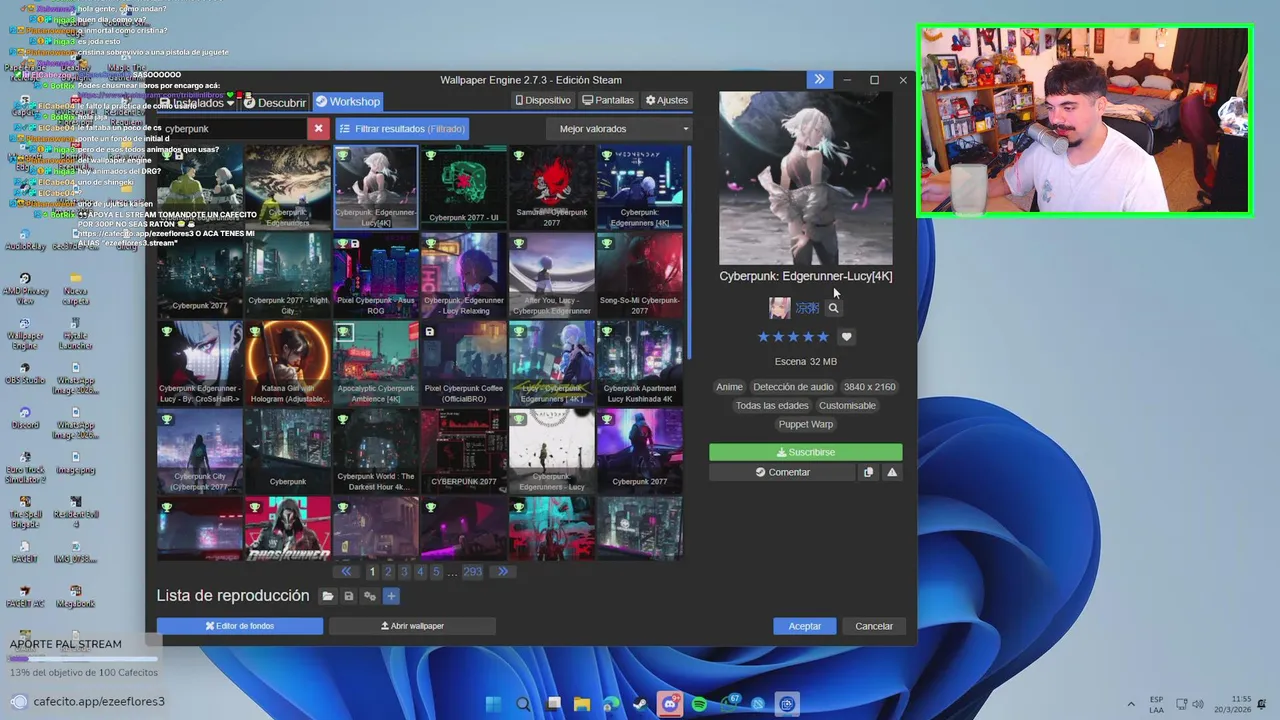This screenshot has width=1280, height=720.
Task: Click the Puppet Warp tag
Action: coord(806,424)
